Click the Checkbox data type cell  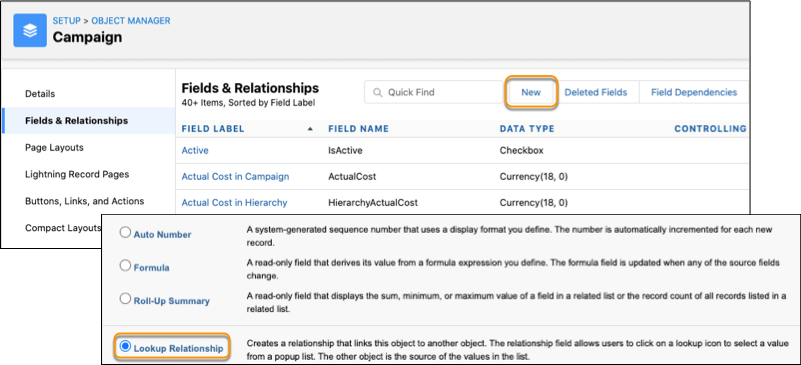coord(522,151)
